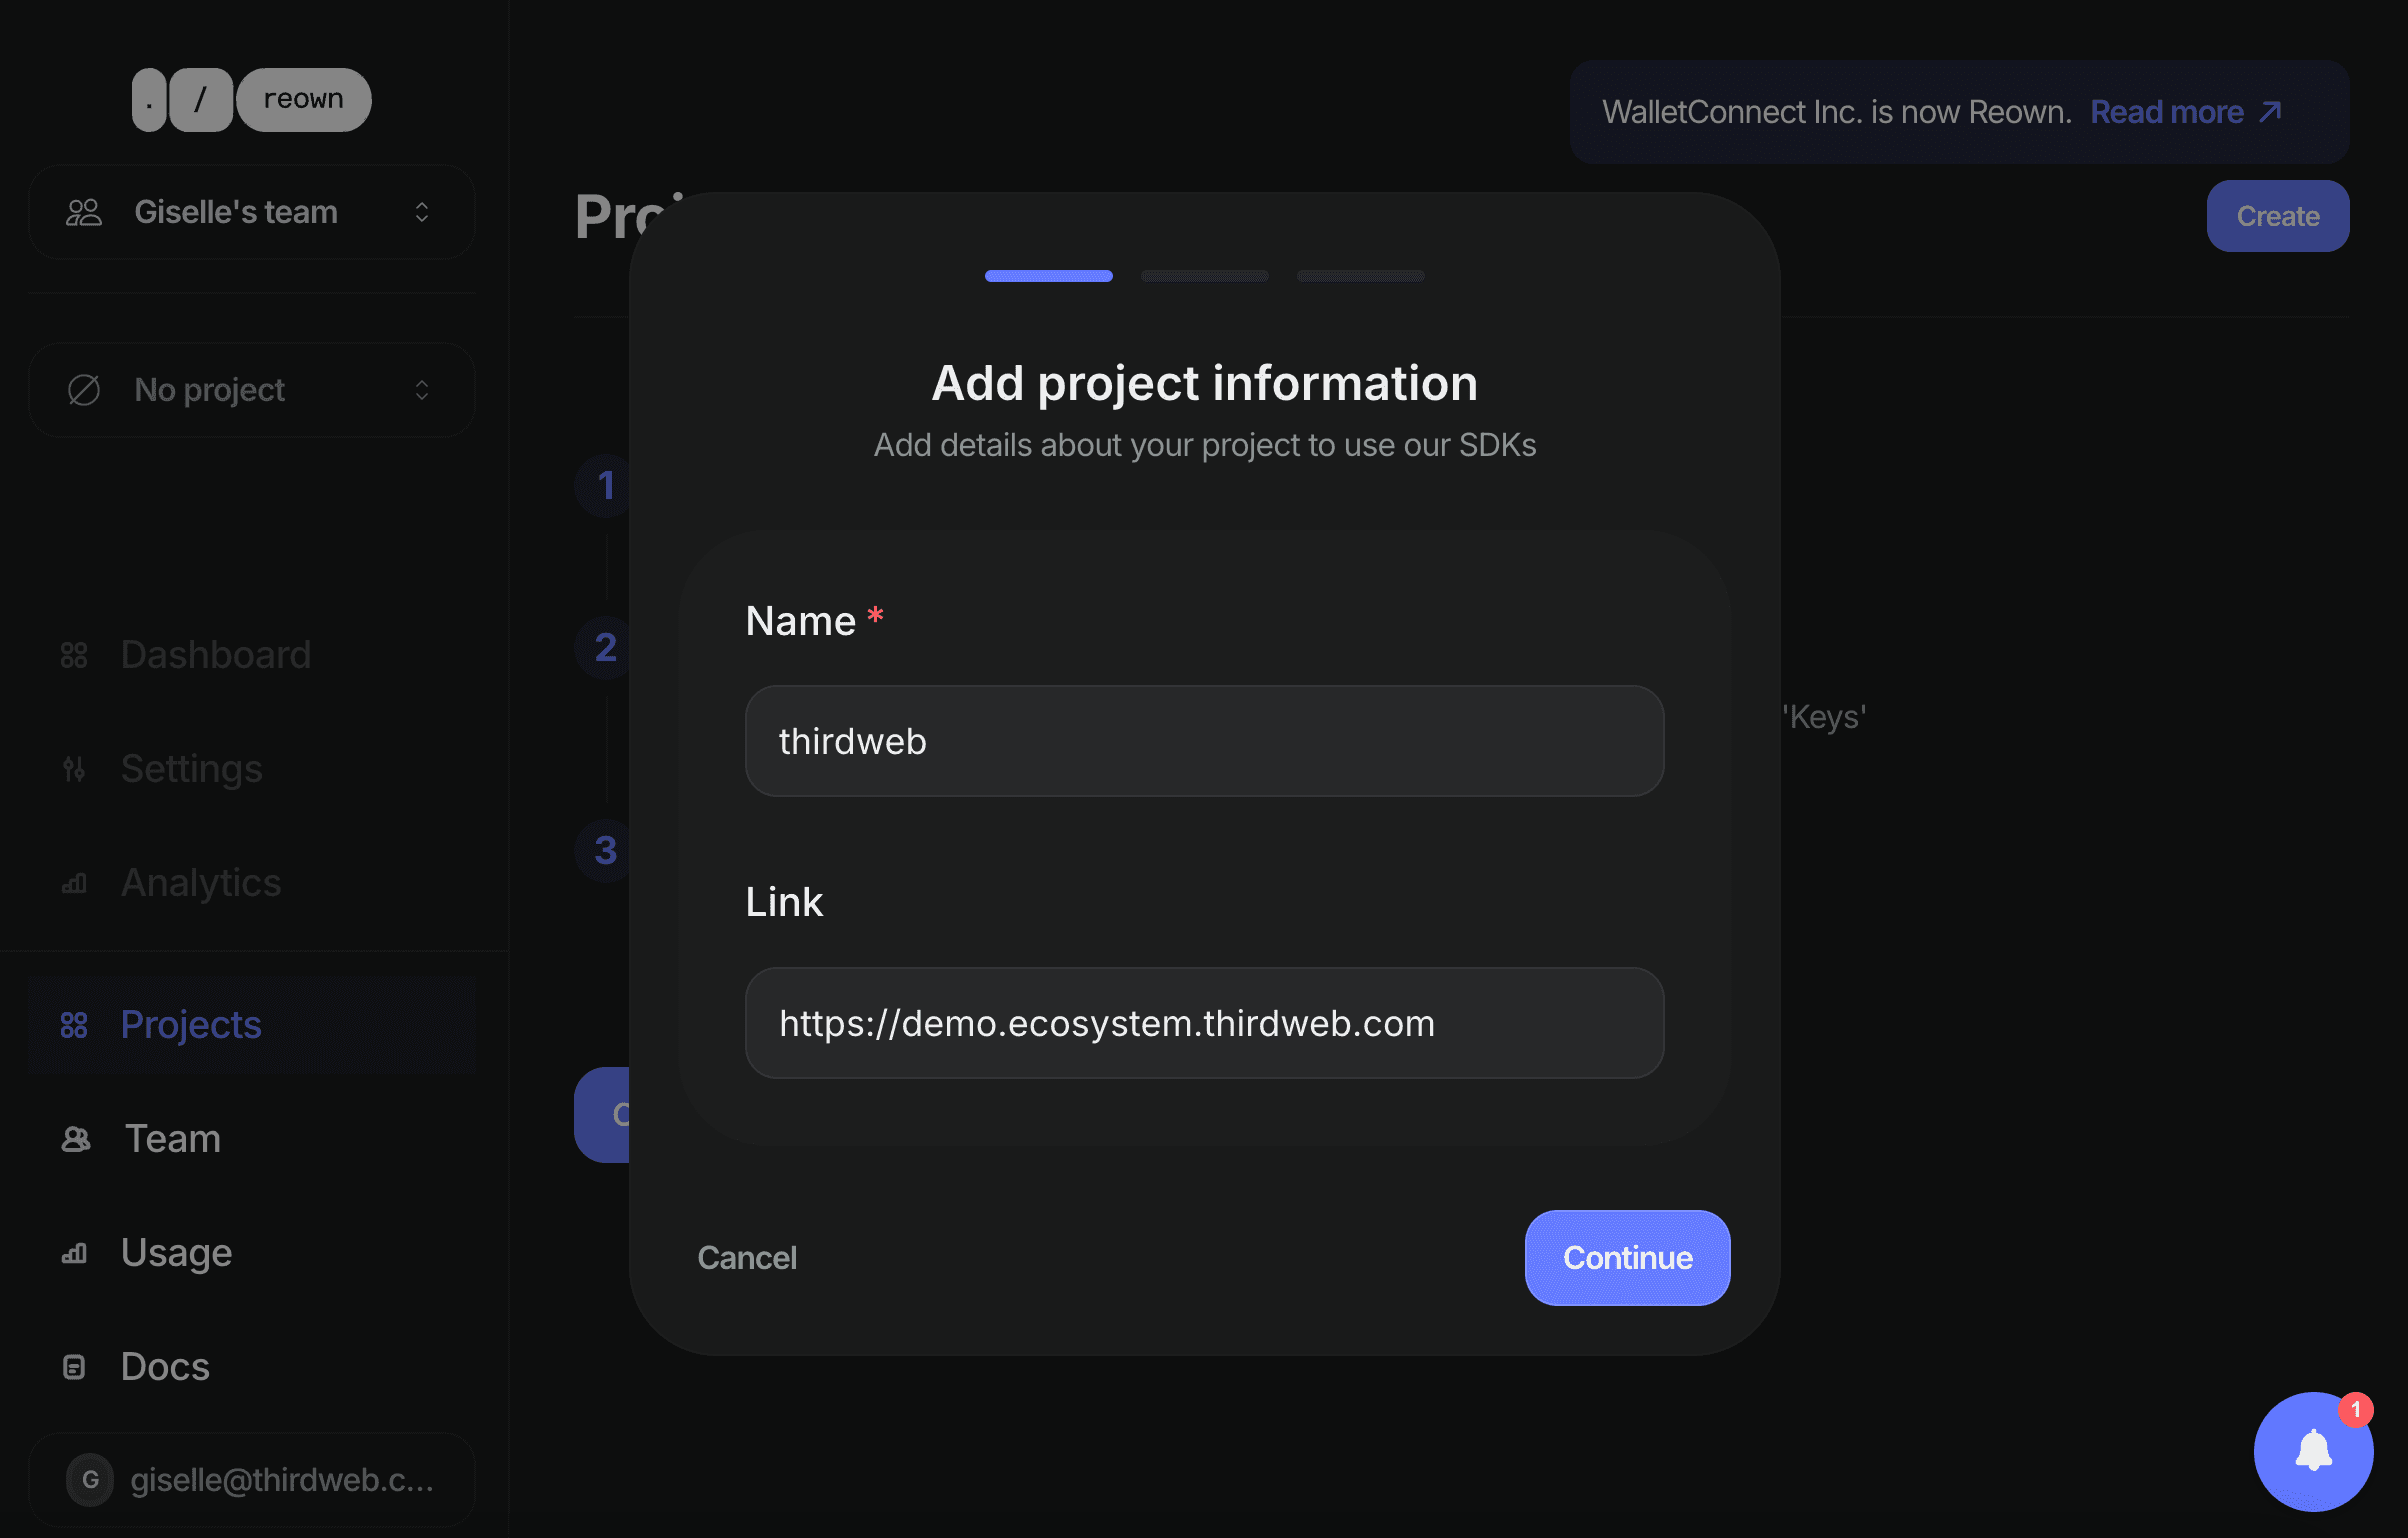Click the Team people icon
The image size is (2408, 1538).
[76, 1139]
